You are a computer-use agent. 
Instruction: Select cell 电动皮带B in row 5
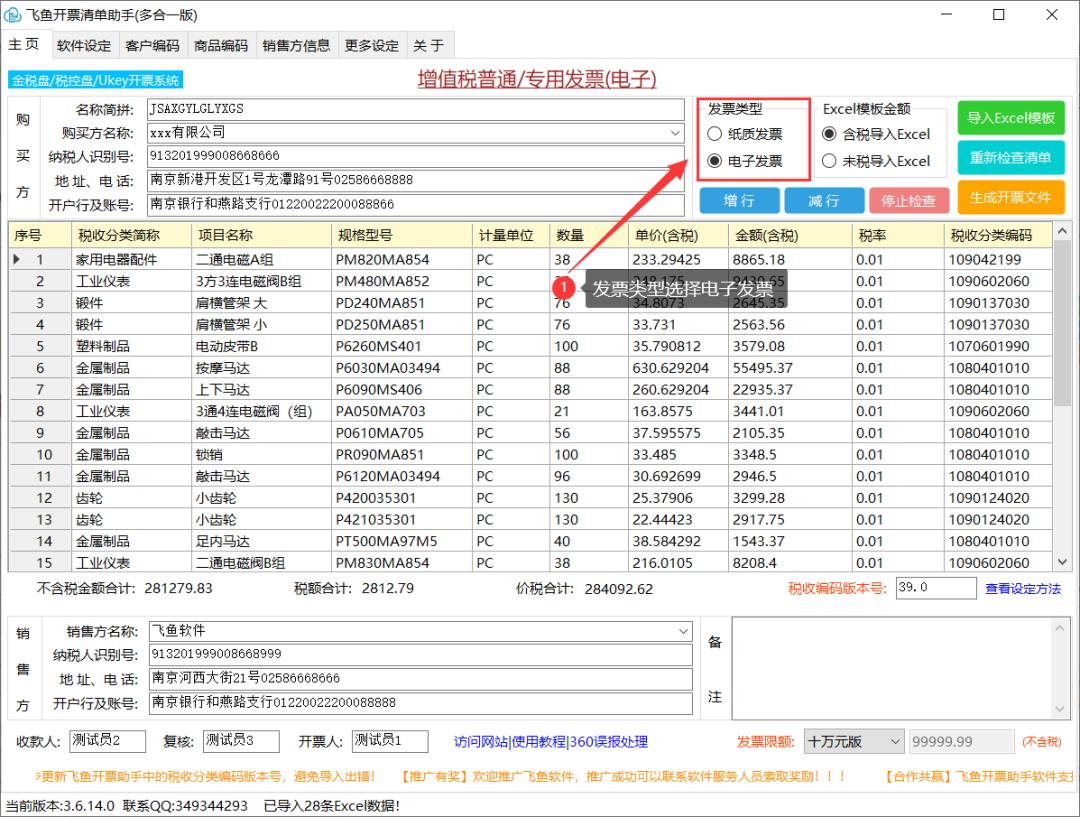click(261, 347)
